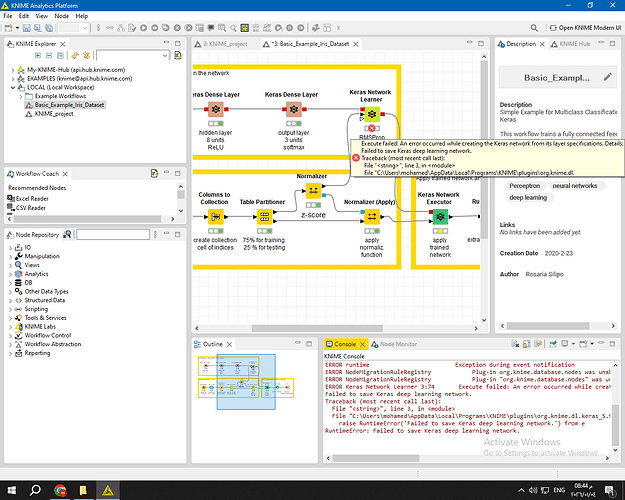This screenshot has width=625, height=500.
Task: Select the Keras Network Executor node
Action: click(x=440, y=217)
